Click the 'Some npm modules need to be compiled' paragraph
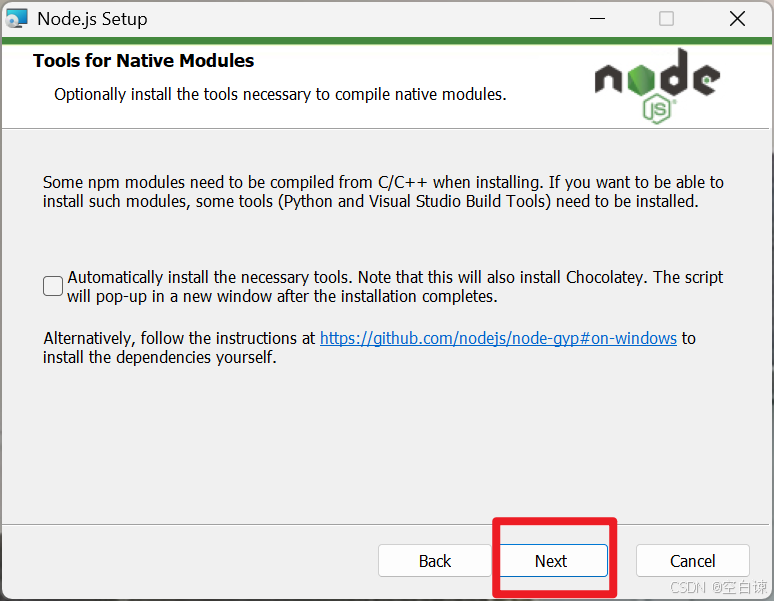The width and height of the screenshot is (774, 601). [x=383, y=192]
